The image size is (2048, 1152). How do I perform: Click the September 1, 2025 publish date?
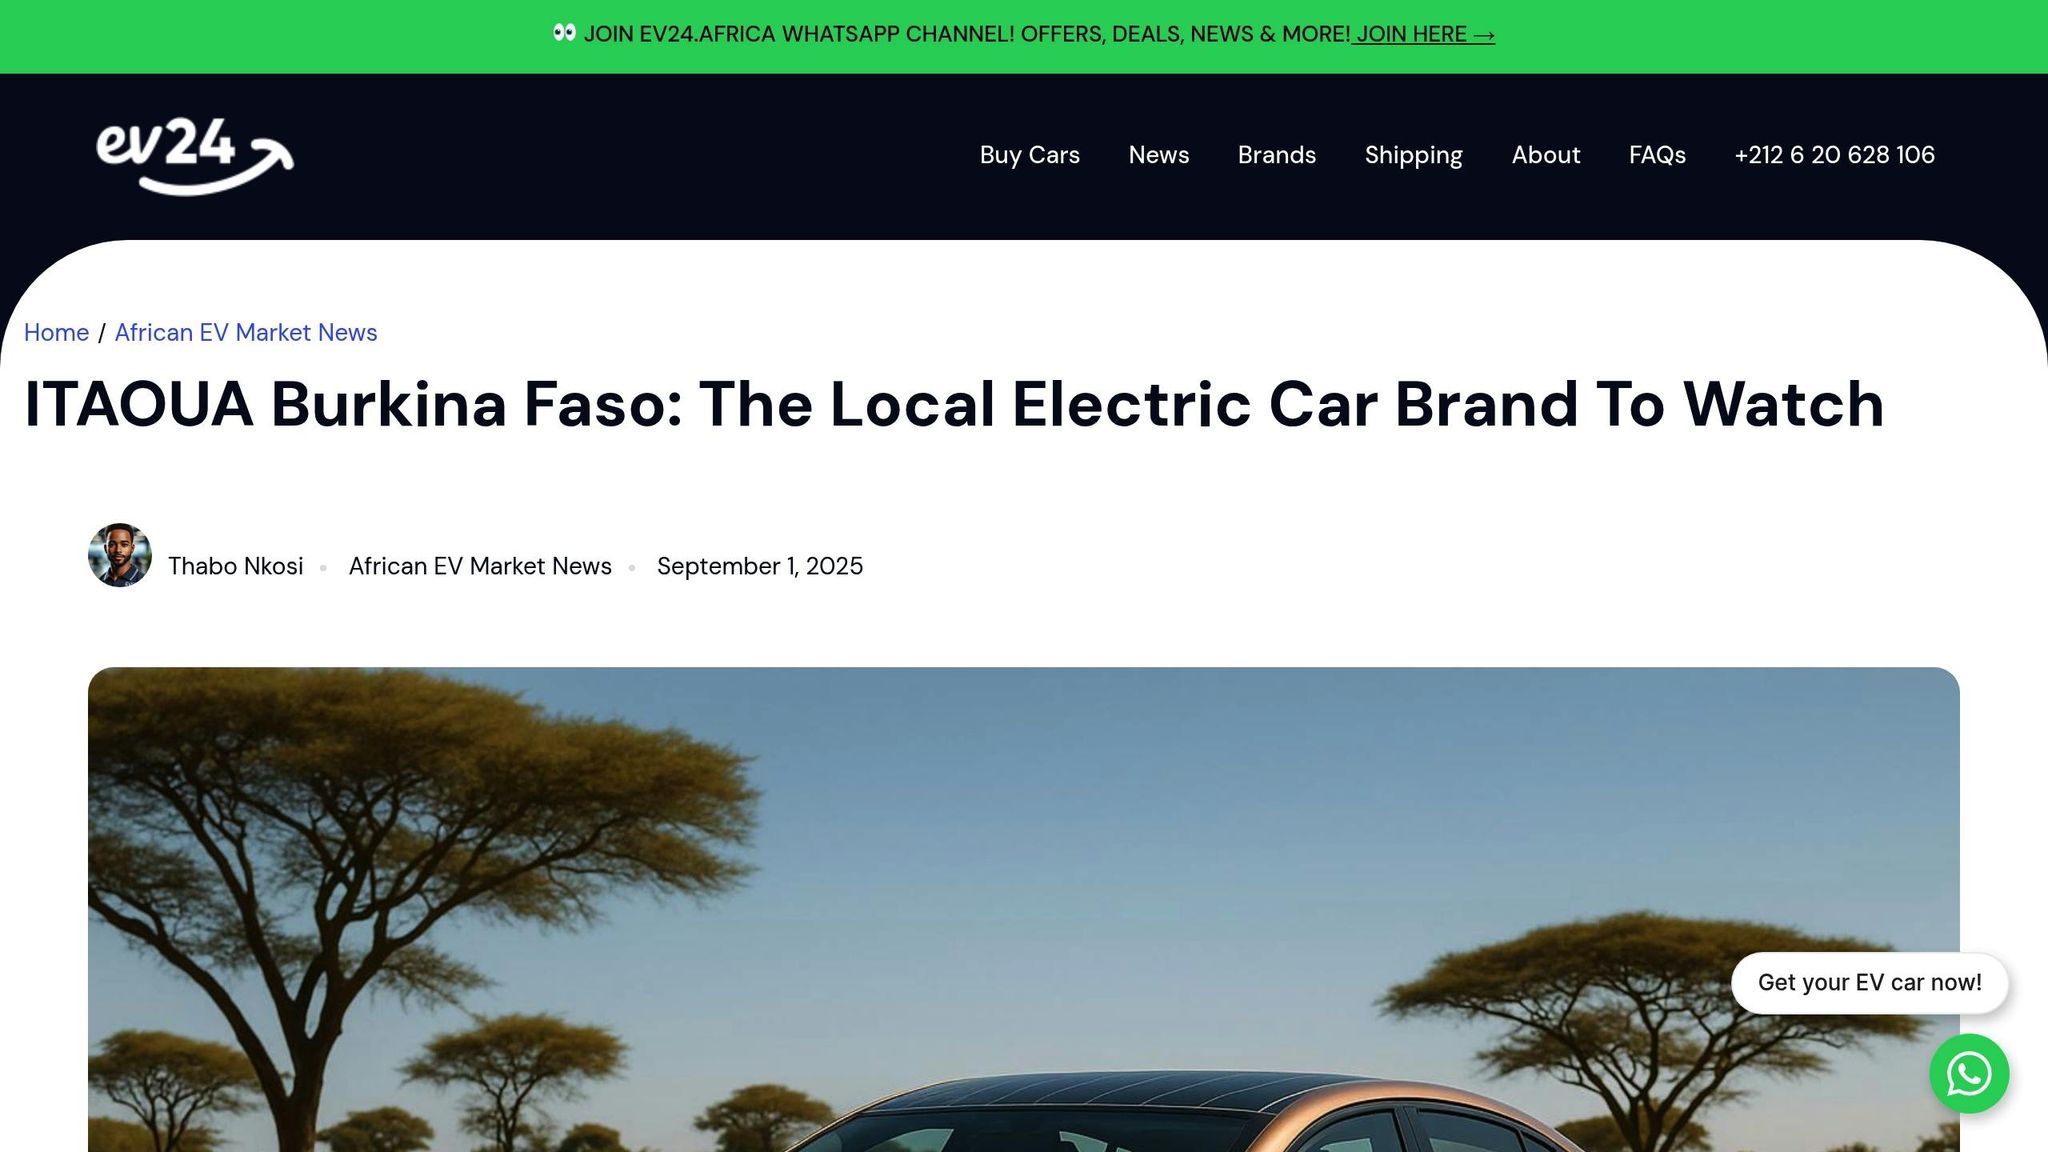pyautogui.click(x=759, y=566)
